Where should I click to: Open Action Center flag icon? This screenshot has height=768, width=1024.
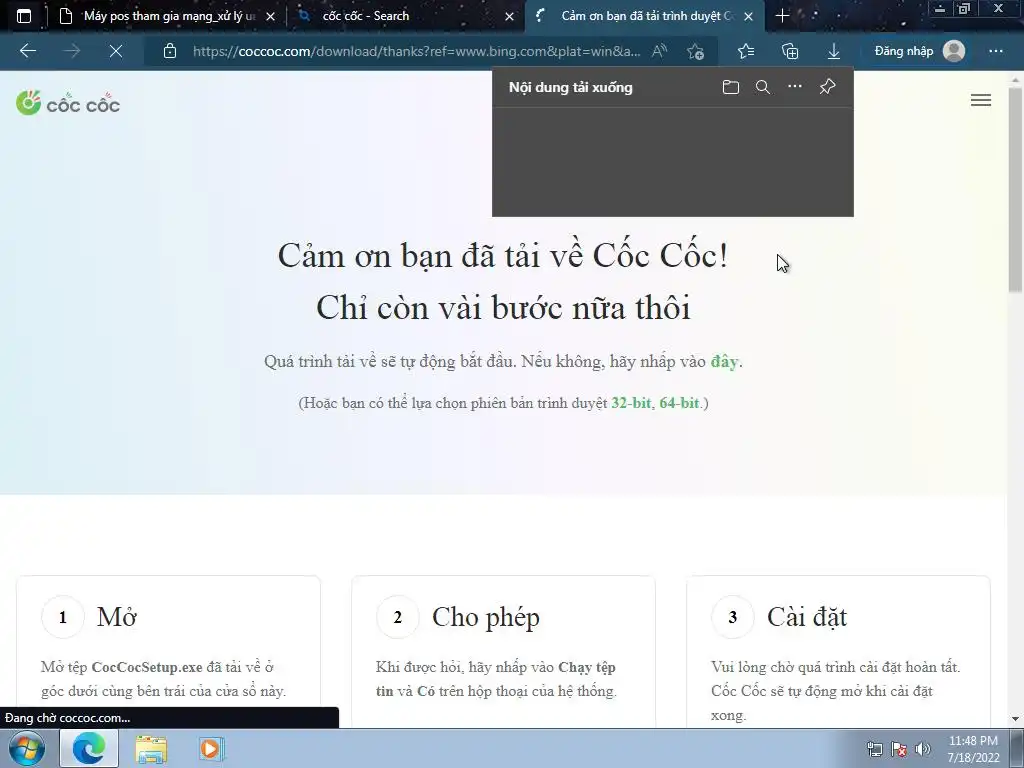point(899,749)
